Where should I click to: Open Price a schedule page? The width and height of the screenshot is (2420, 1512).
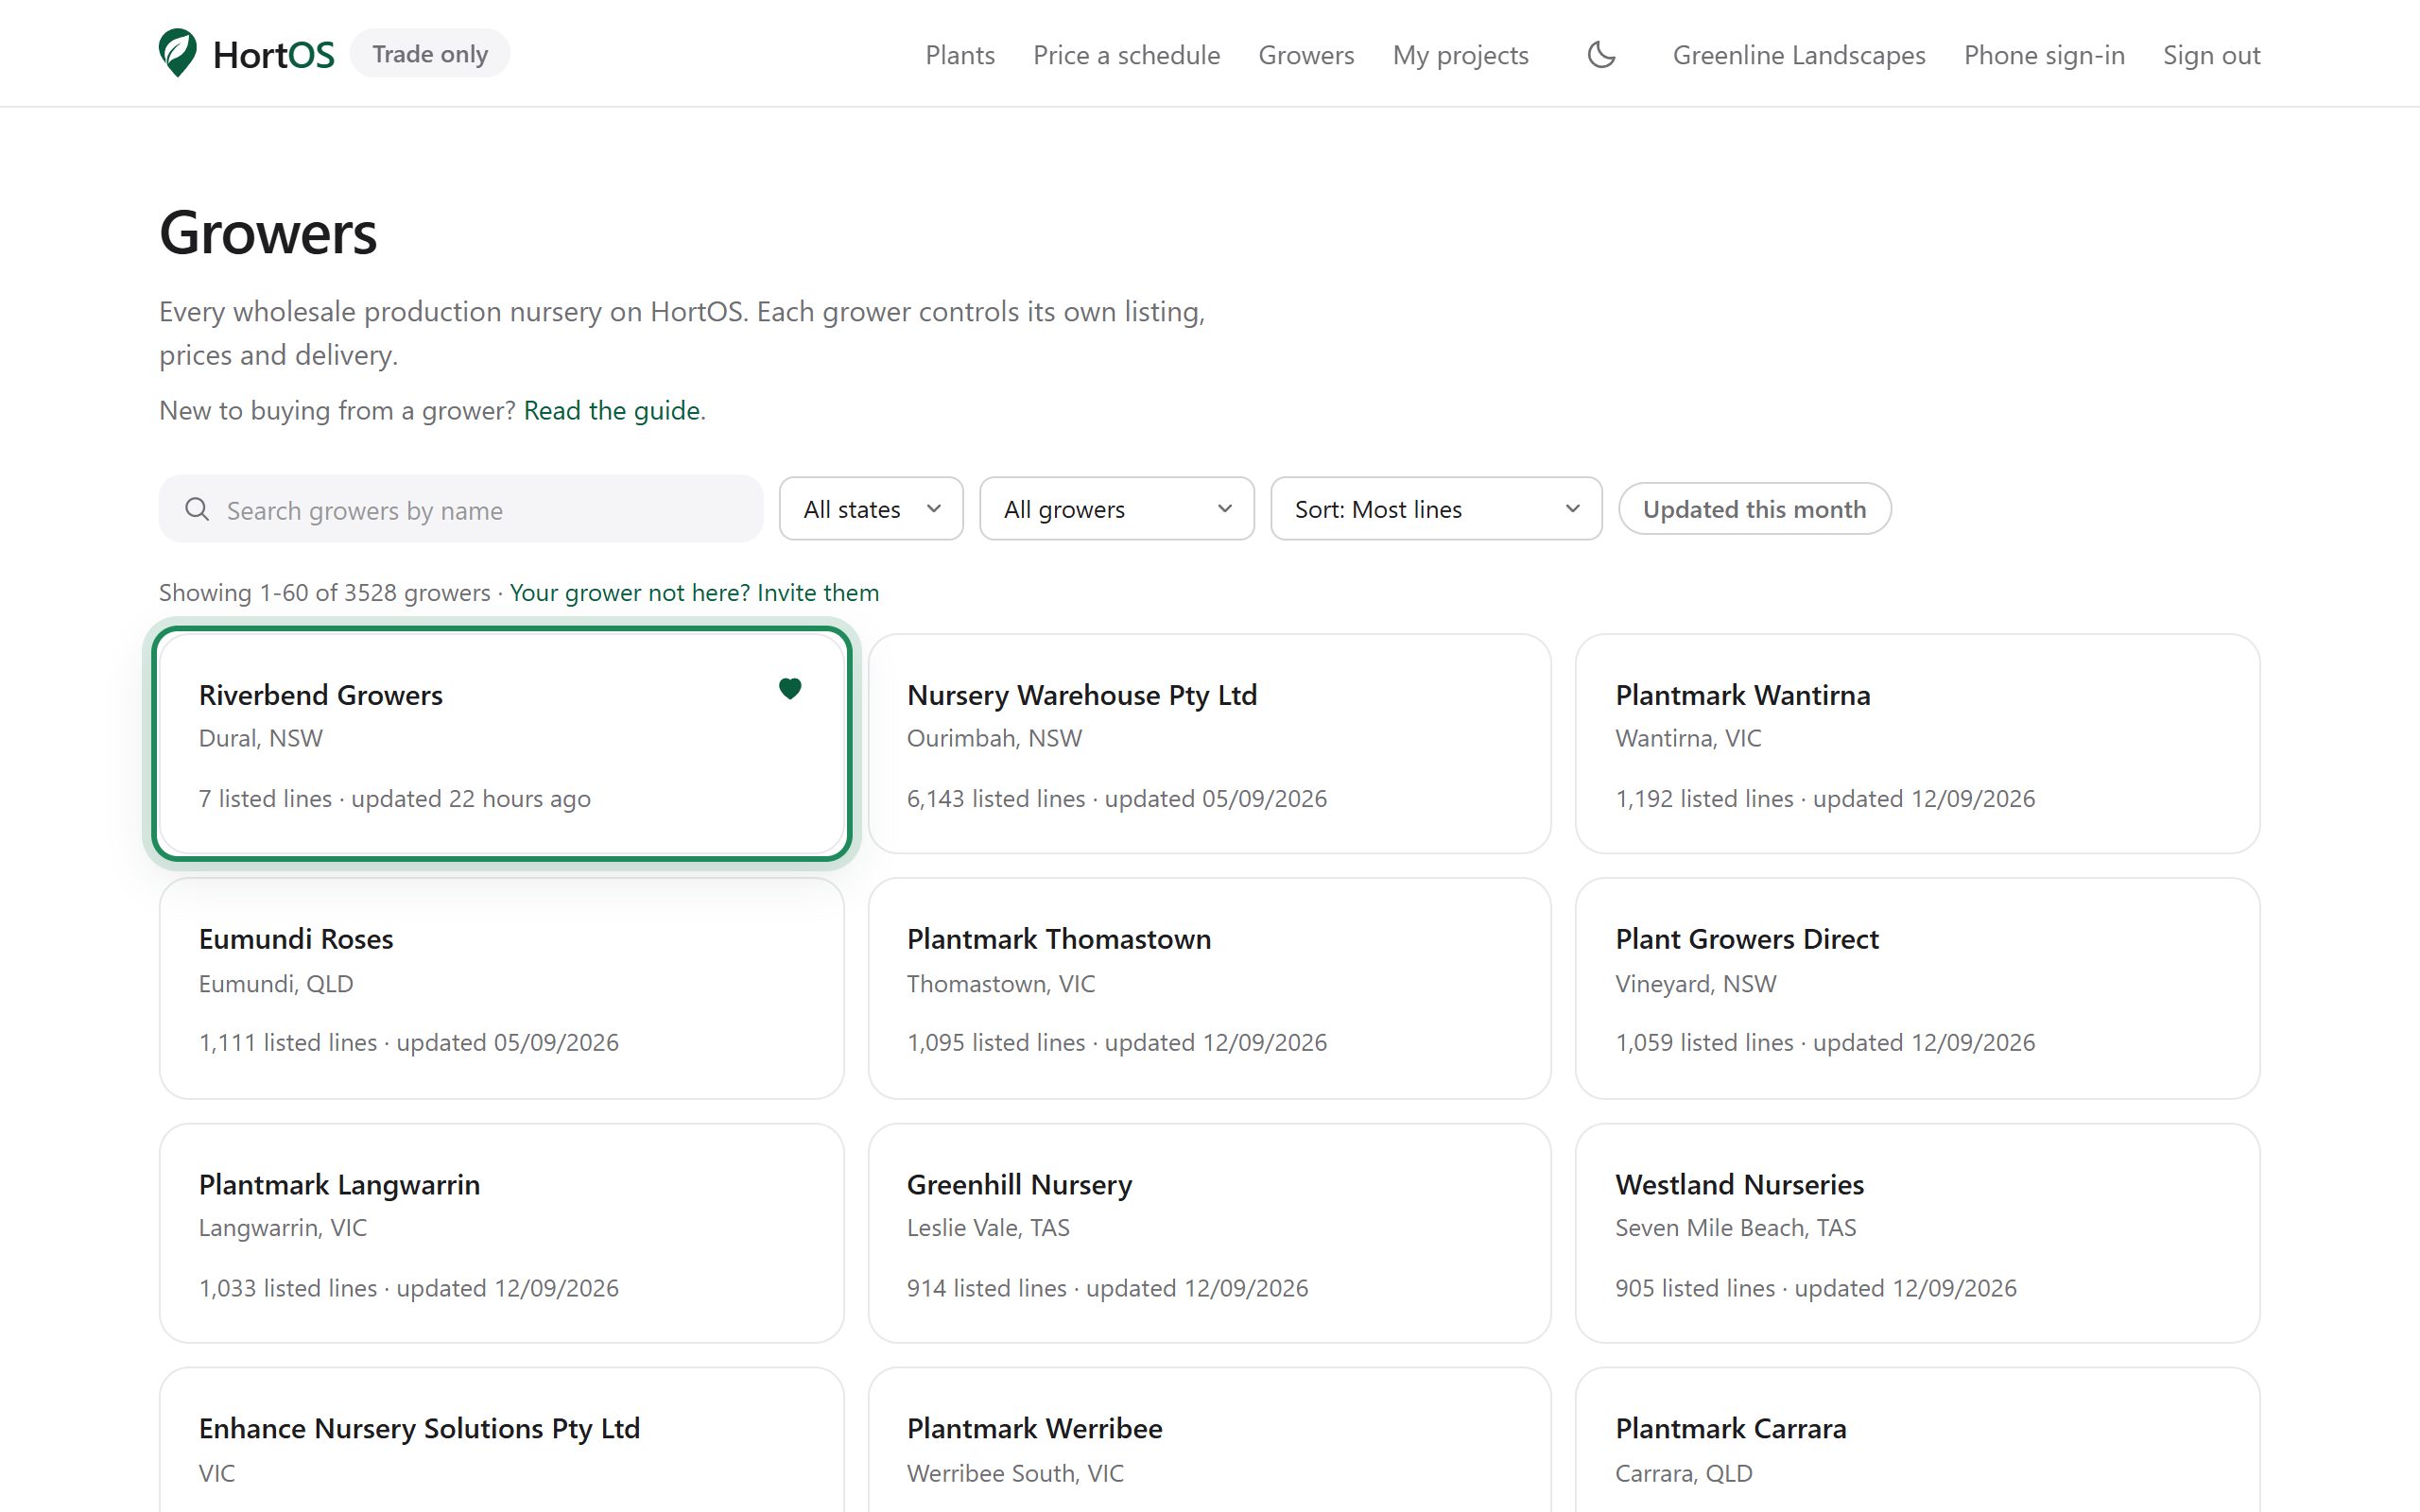(1126, 55)
